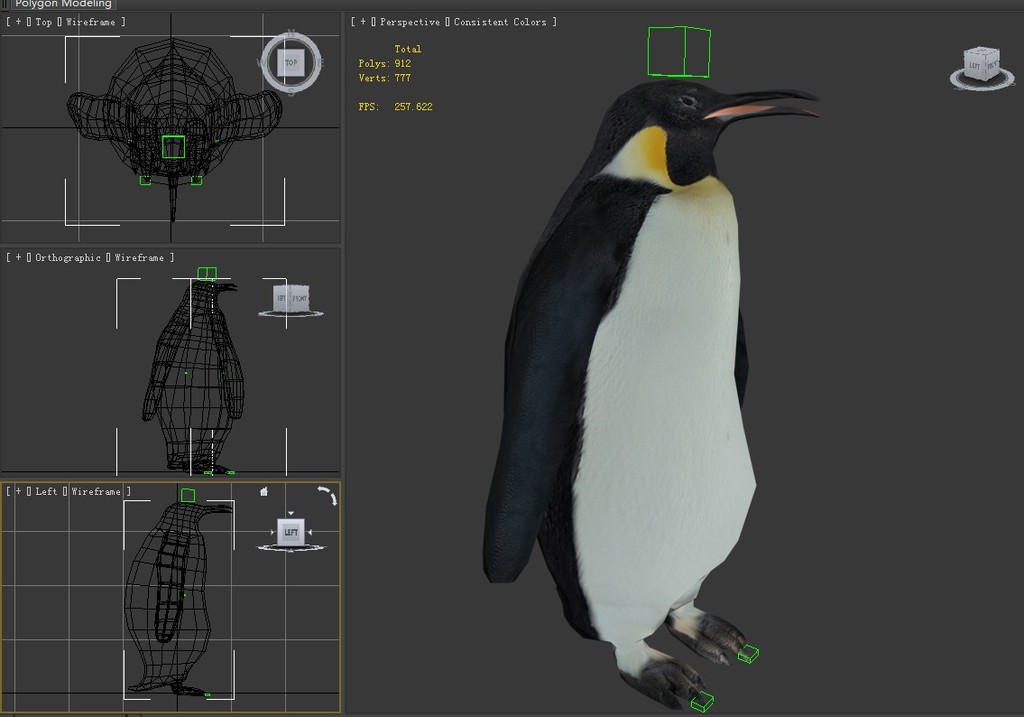
Task: Click the ViewCube Home icon in the Left viewport
Action: point(264,491)
